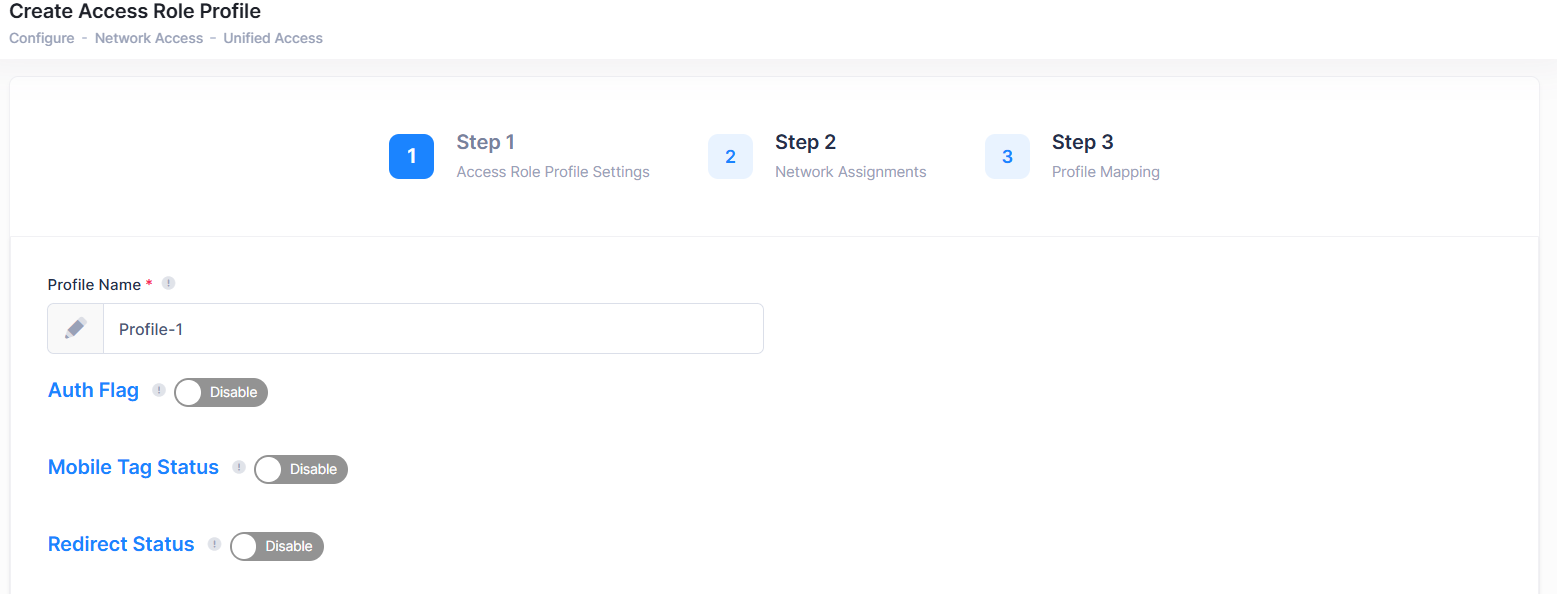Expand the Mobile Tag Status section

coord(133,467)
